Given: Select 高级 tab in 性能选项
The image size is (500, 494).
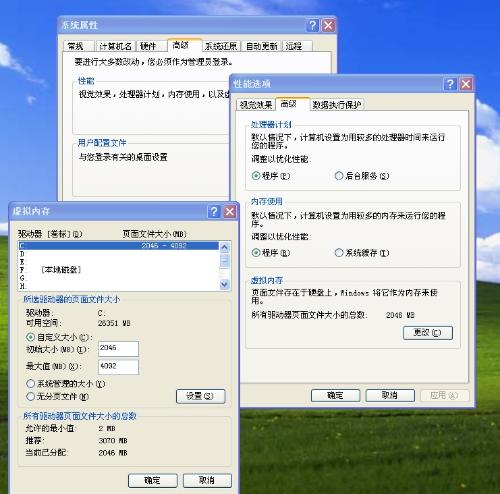Looking at the screenshot, I should point(292,104).
